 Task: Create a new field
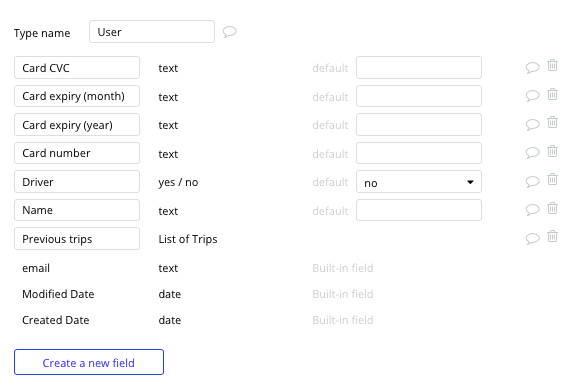coord(89,362)
